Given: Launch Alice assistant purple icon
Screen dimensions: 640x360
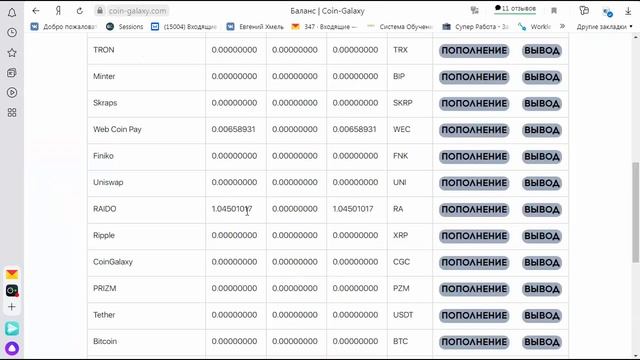Looking at the screenshot, I should pyautogui.click(x=12, y=348).
